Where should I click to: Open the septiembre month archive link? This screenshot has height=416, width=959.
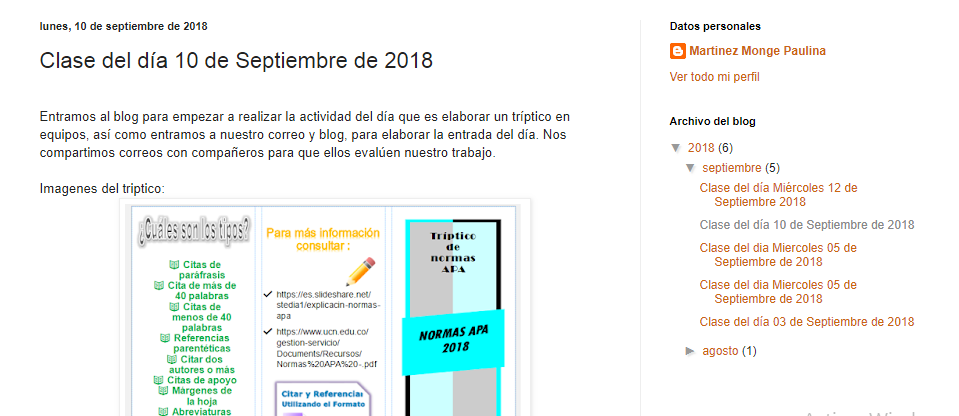(731, 168)
